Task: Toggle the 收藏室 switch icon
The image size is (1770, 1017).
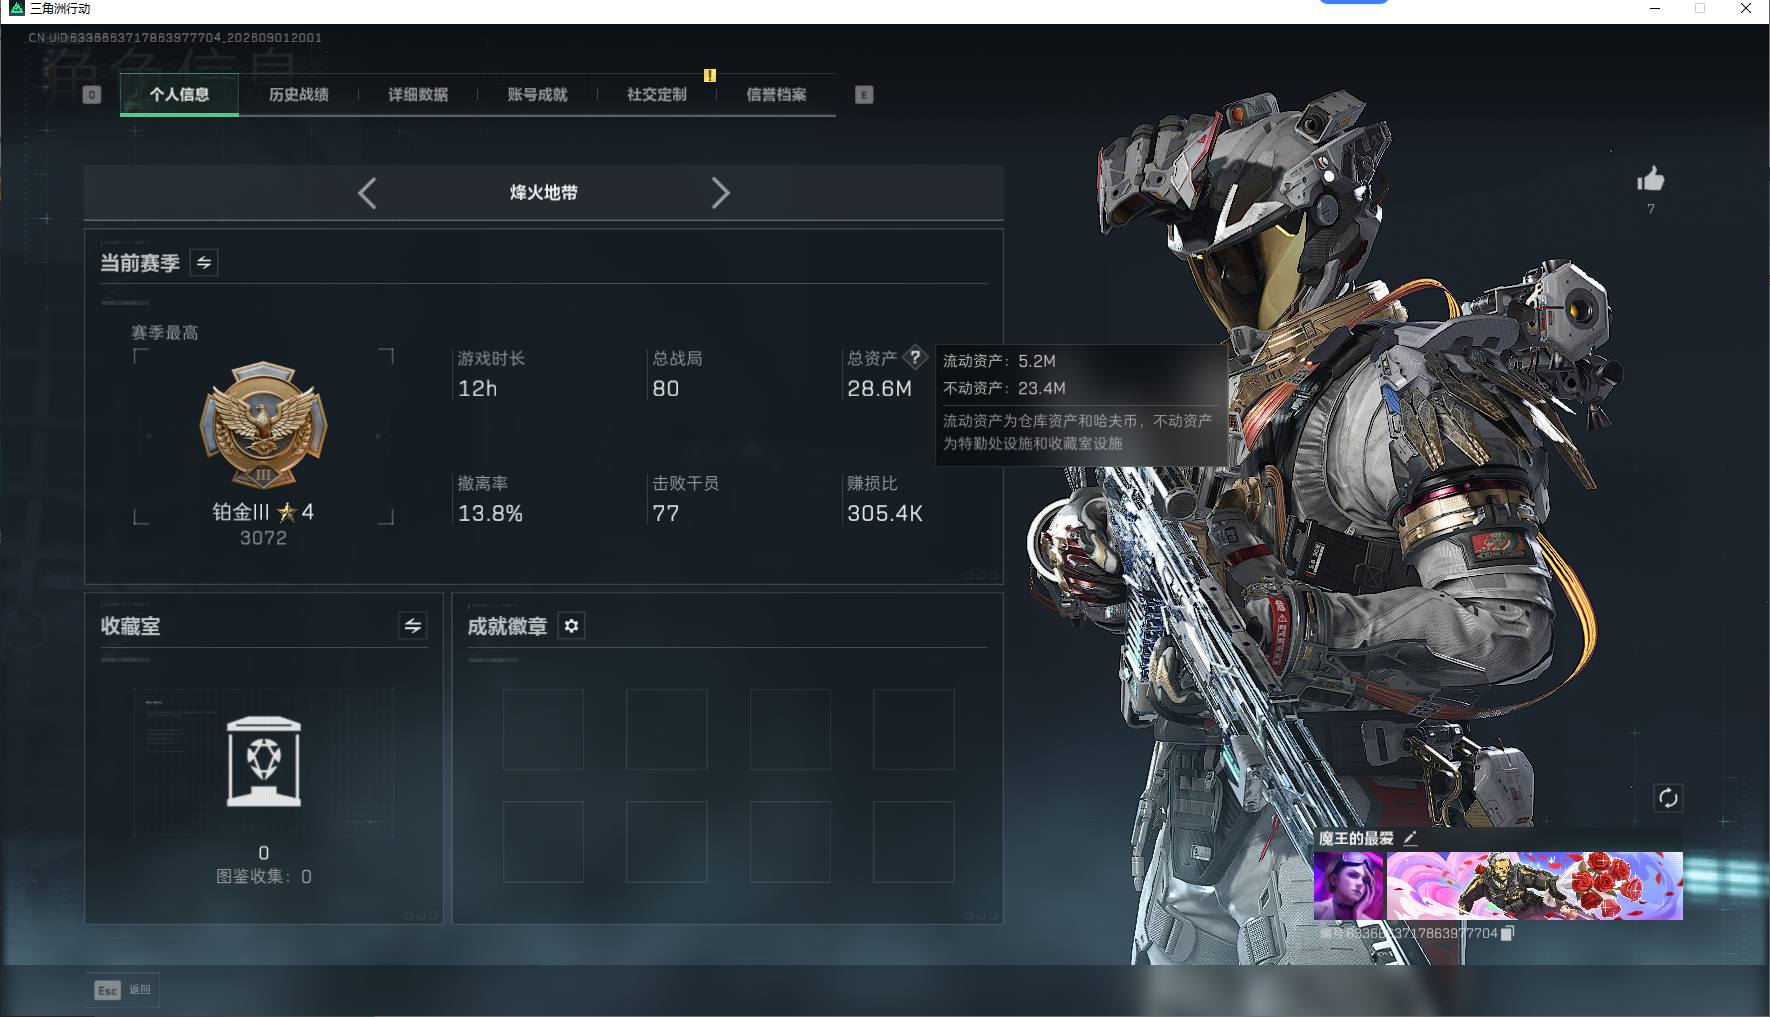Action: pos(413,626)
